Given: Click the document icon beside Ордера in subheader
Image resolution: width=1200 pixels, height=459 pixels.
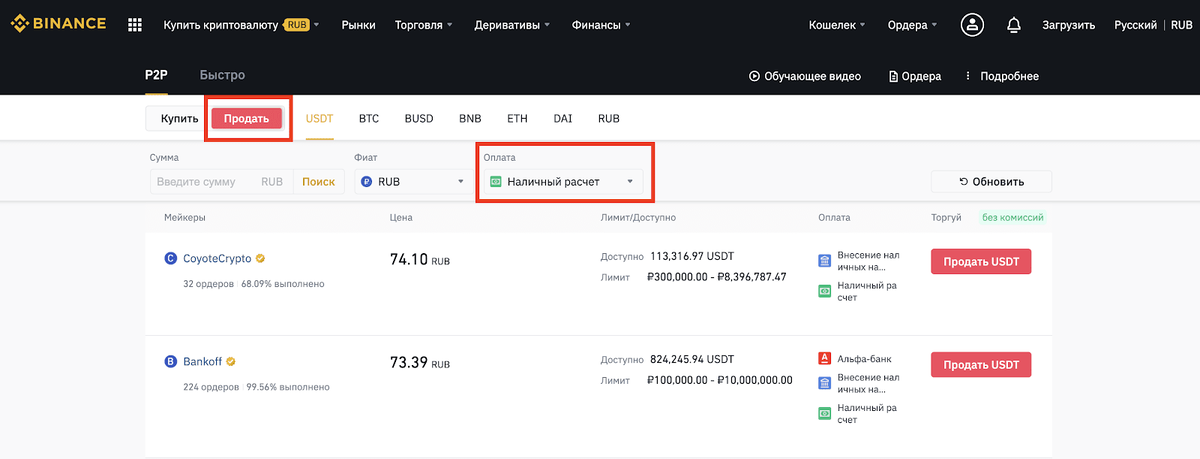Looking at the screenshot, I should [895, 76].
